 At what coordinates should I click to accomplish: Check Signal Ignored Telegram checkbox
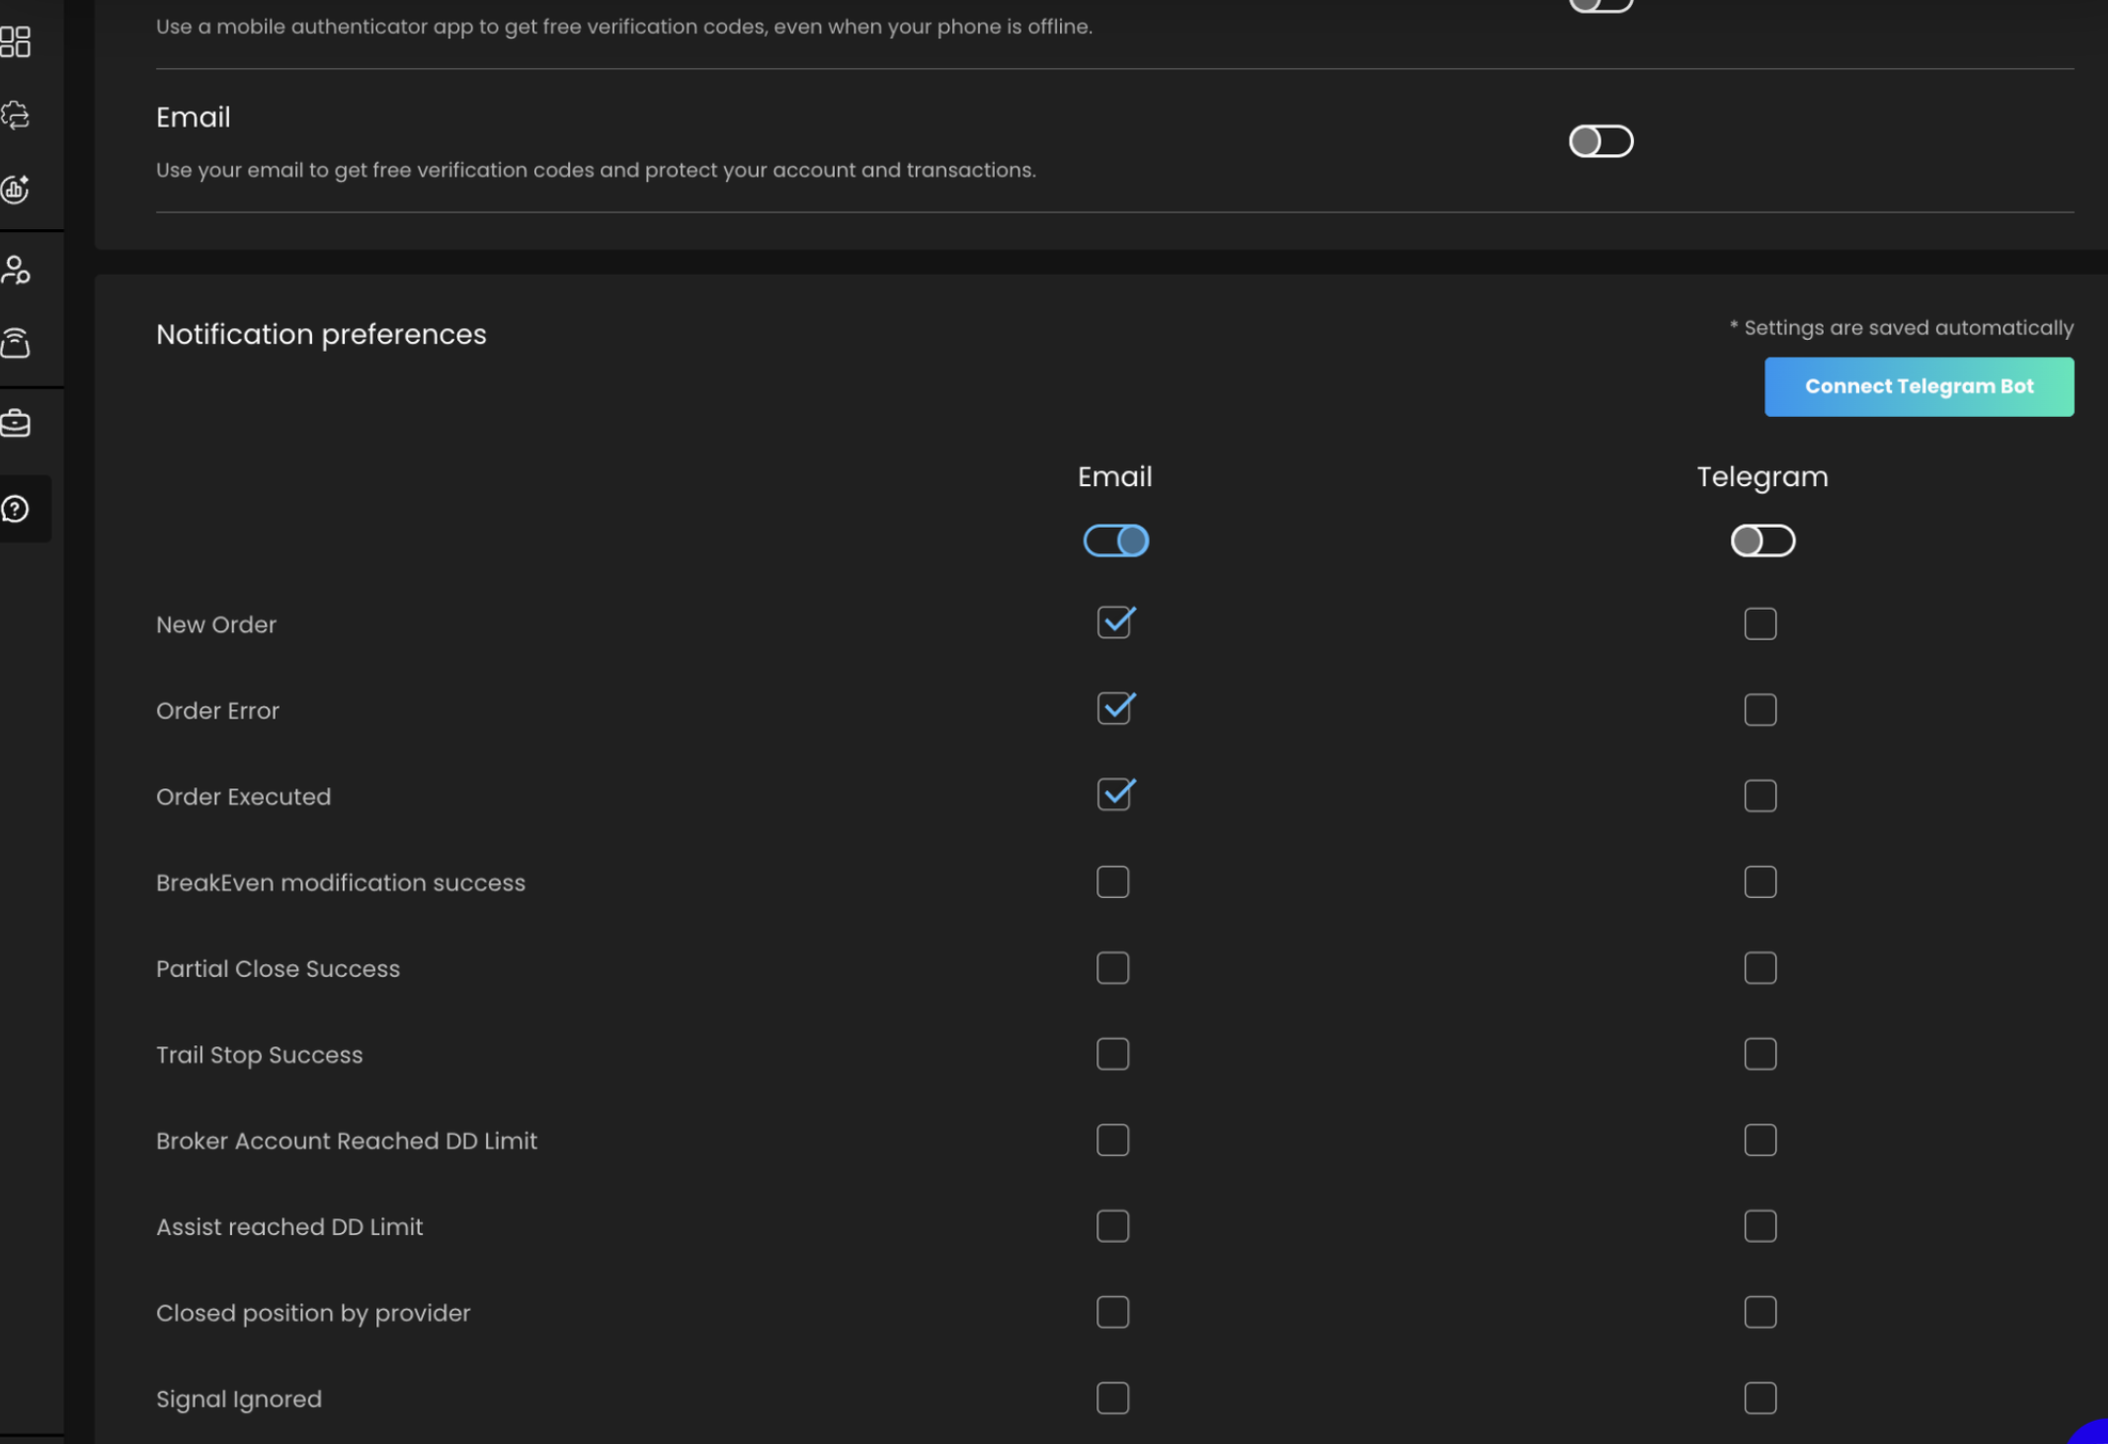[x=1760, y=1398]
